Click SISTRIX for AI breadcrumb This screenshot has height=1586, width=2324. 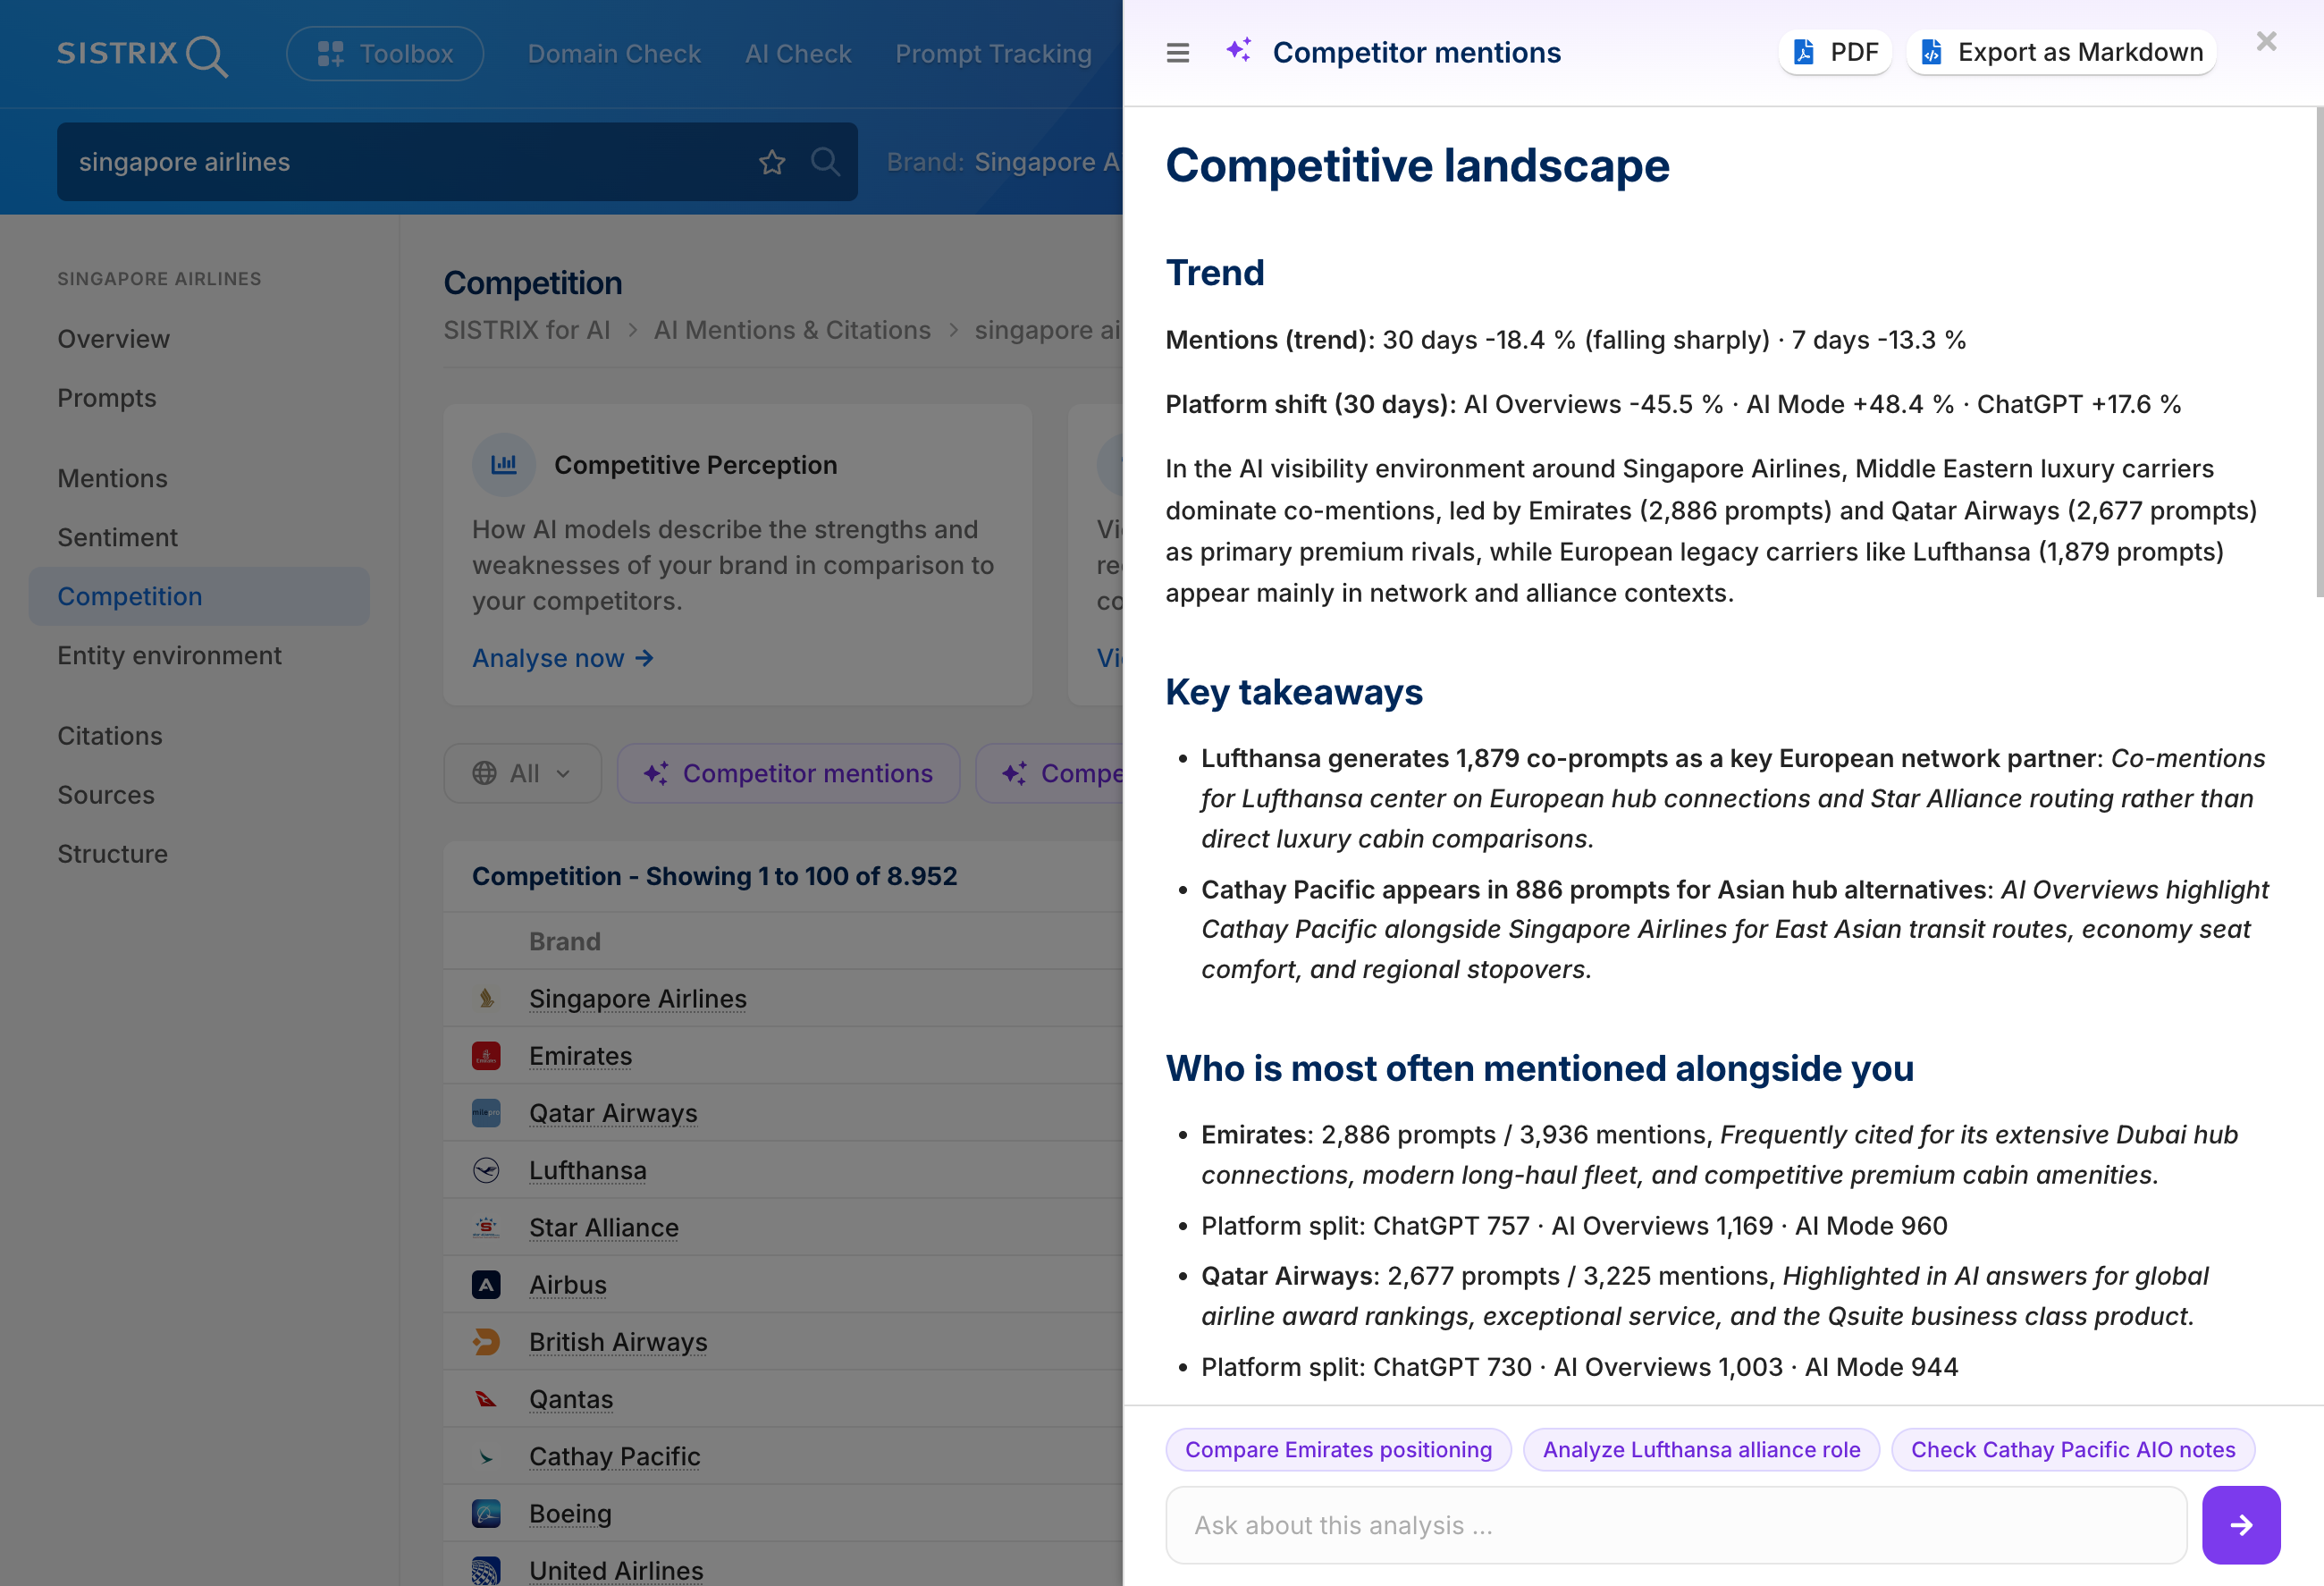point(526,330)
